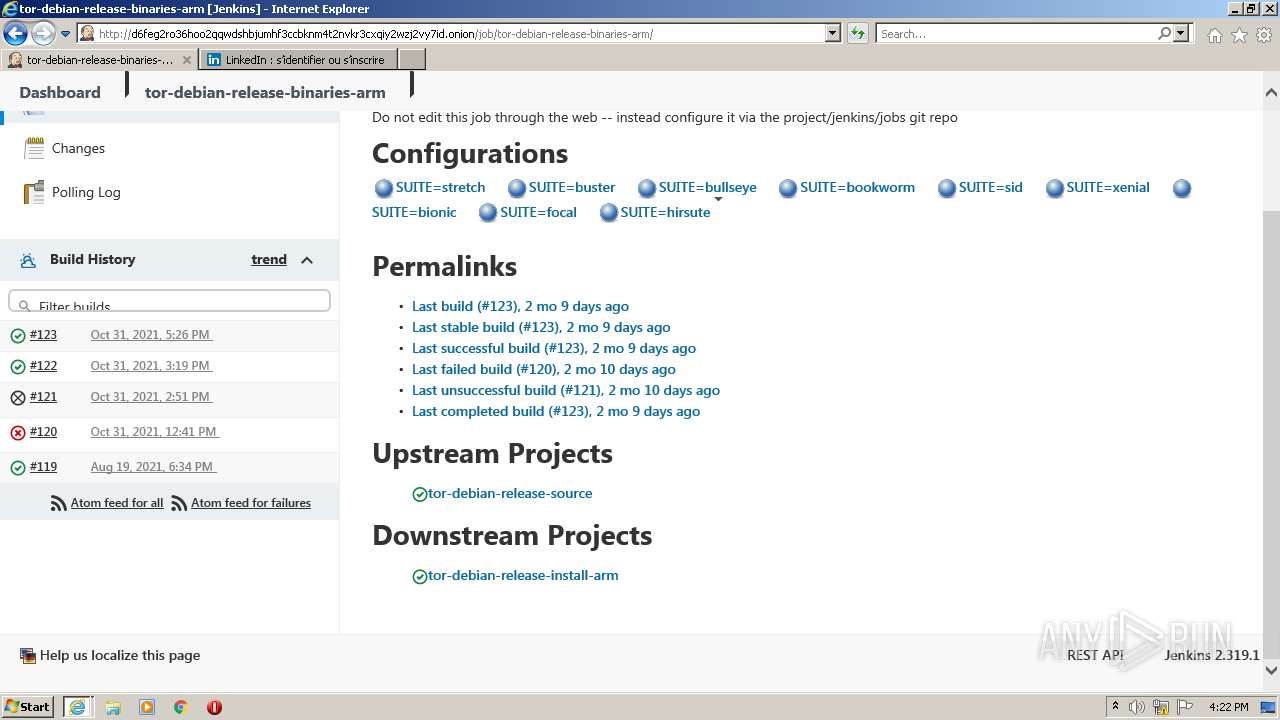Image resolution: width=1280 pixels, height=720 pixels.
Task: Click the aborted status icon of build #121
Action: pos(18,398)
